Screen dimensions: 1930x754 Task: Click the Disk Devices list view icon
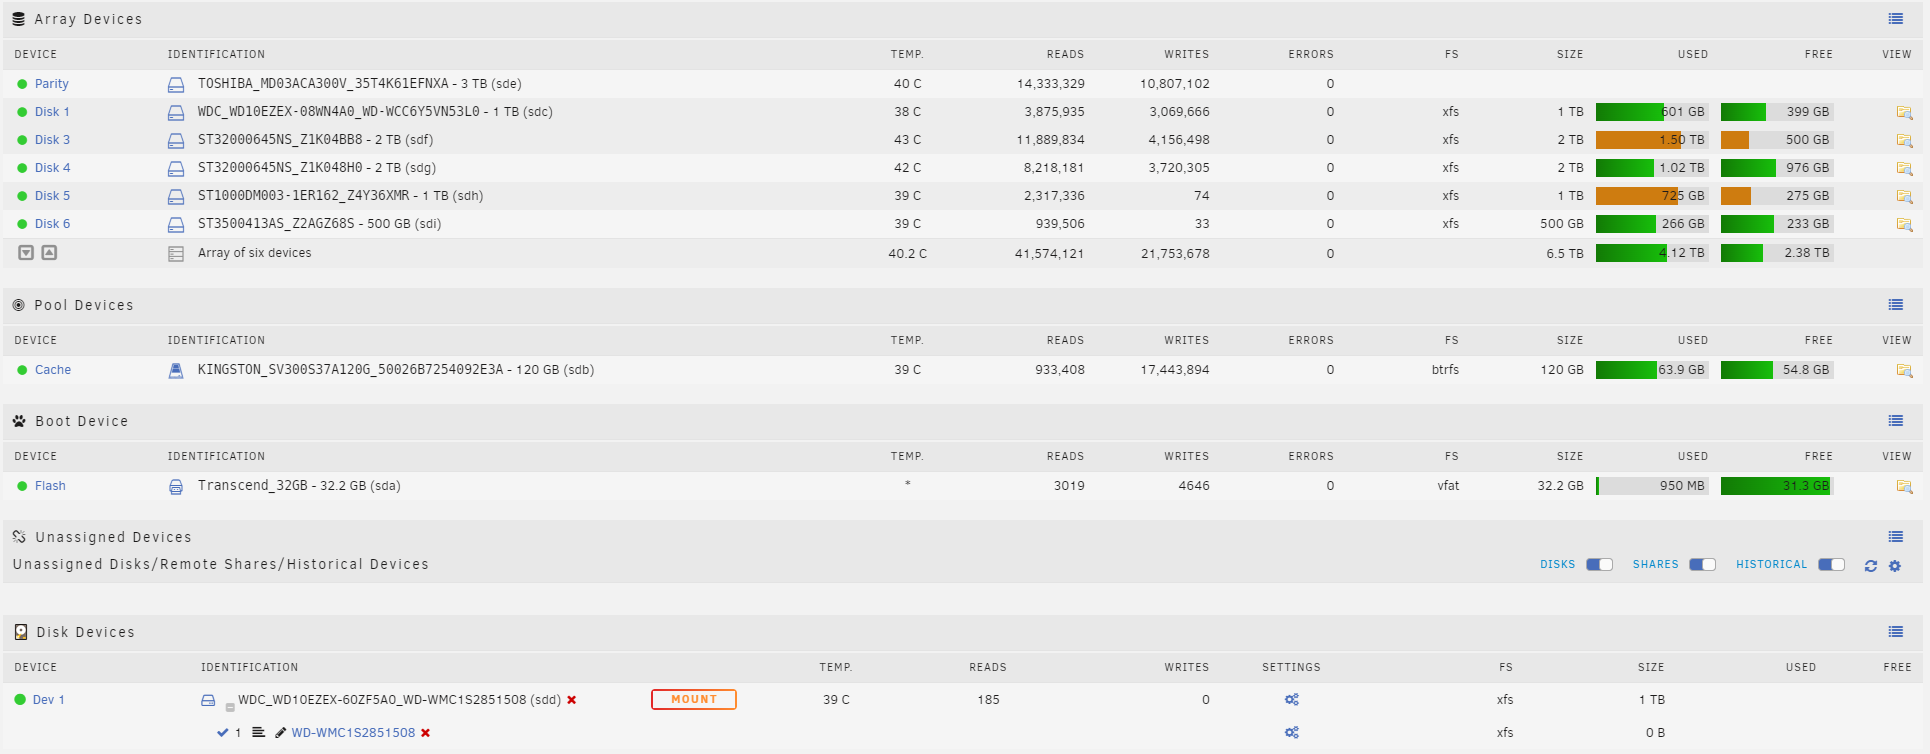pyautogui.click(x=1895, y=632)
